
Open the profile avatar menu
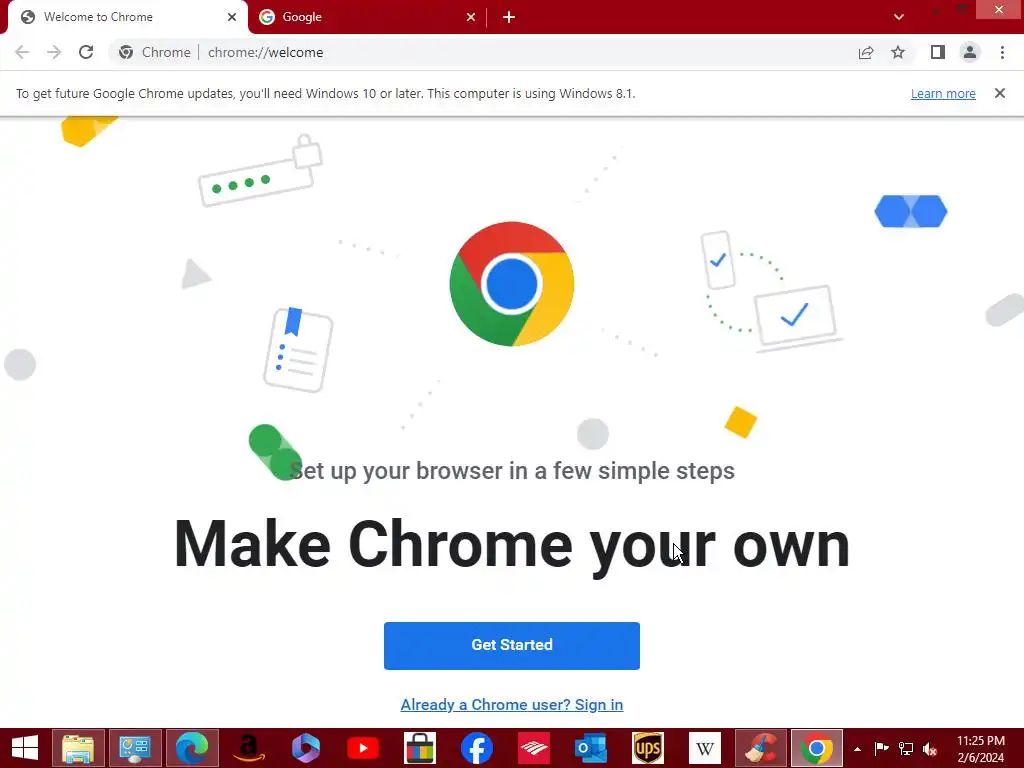[970, 52]
